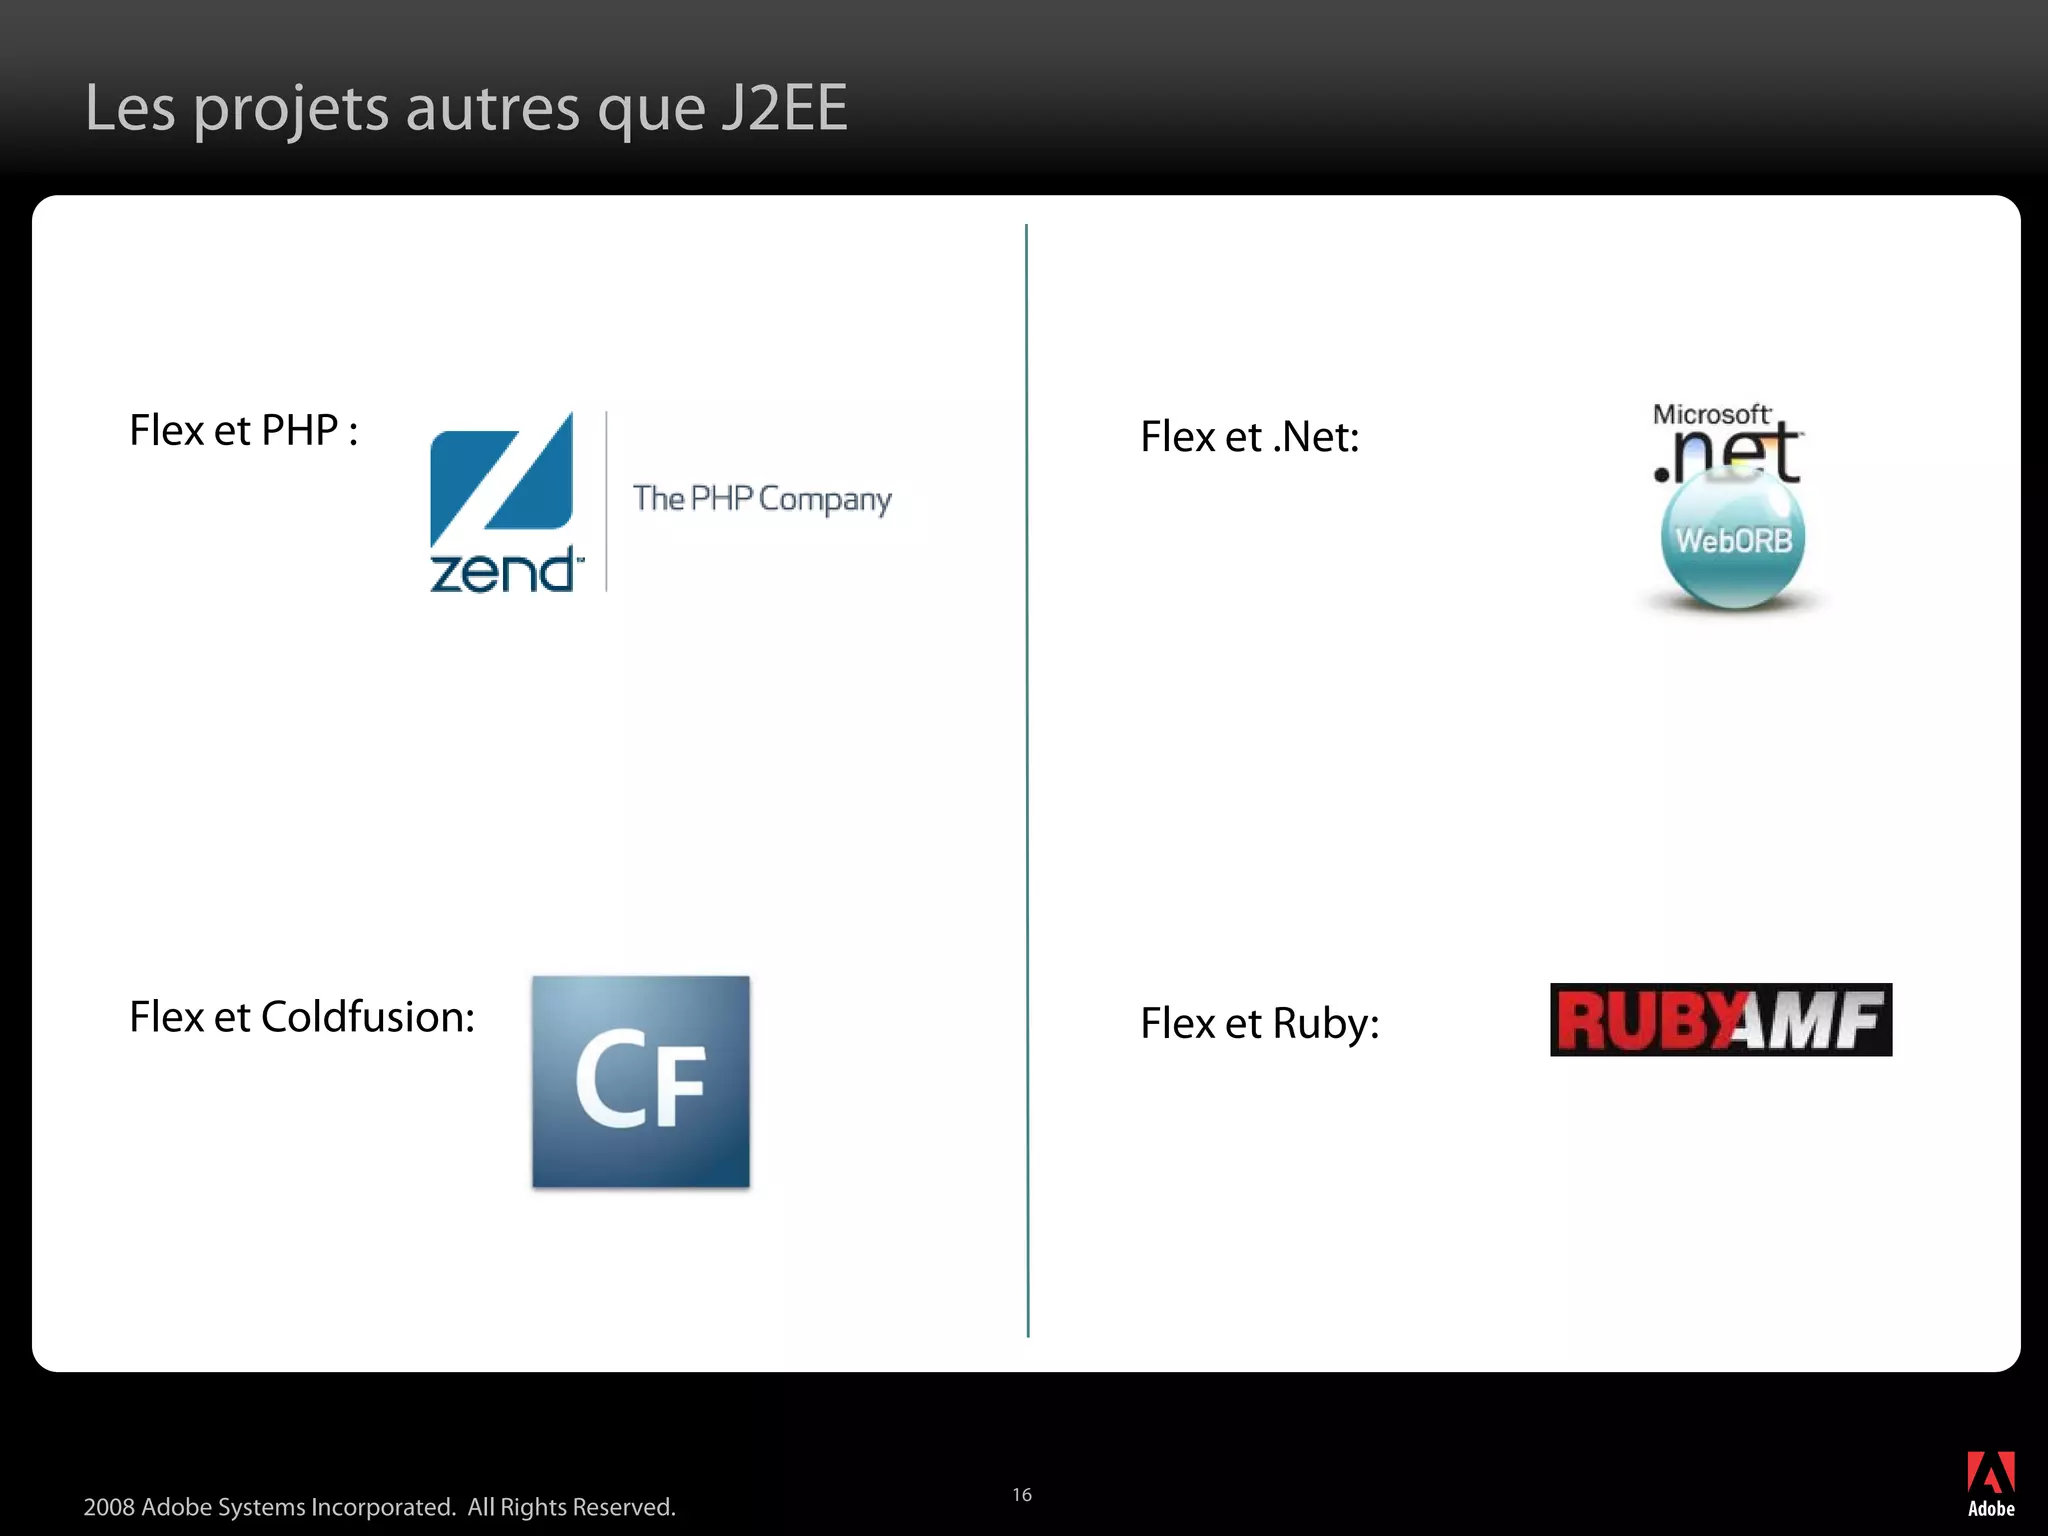Viewport: 2048px width, 1536px height.
Task: Select the slide title 'Les projets autres que J2EE'
Action: tap(466, 108)
